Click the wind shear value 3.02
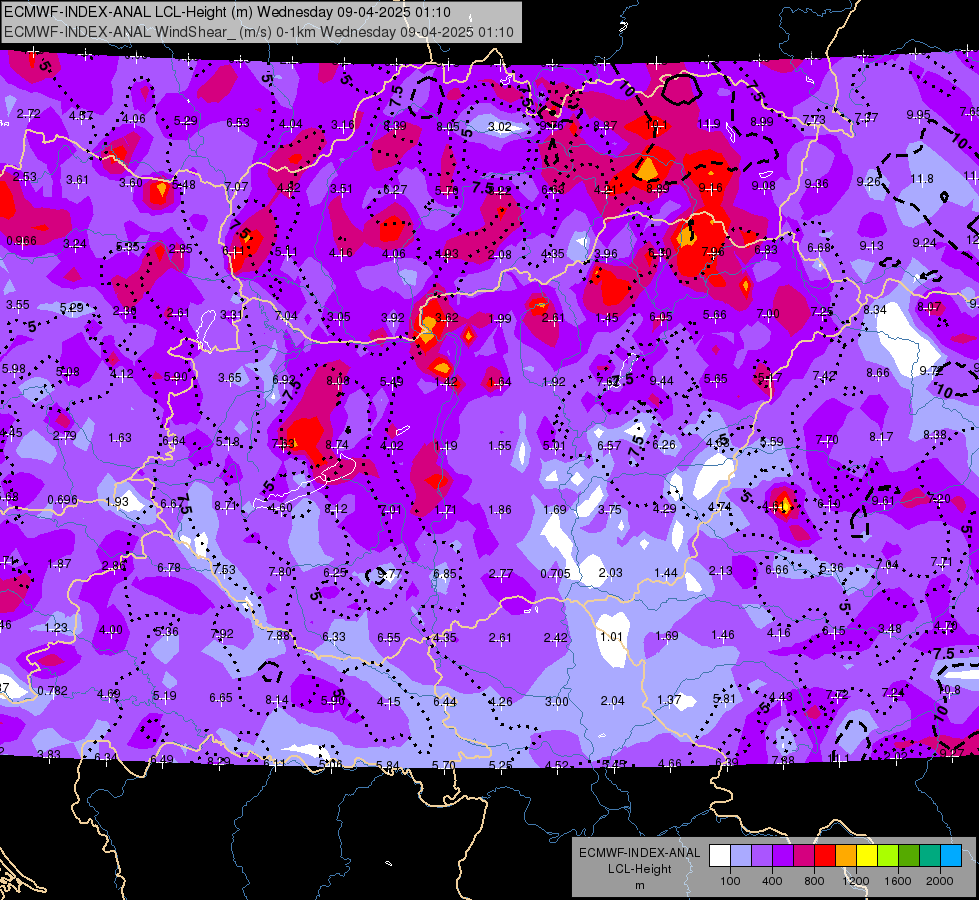The image size is (979, 900). pyautogui.click(x=499, y=127)
